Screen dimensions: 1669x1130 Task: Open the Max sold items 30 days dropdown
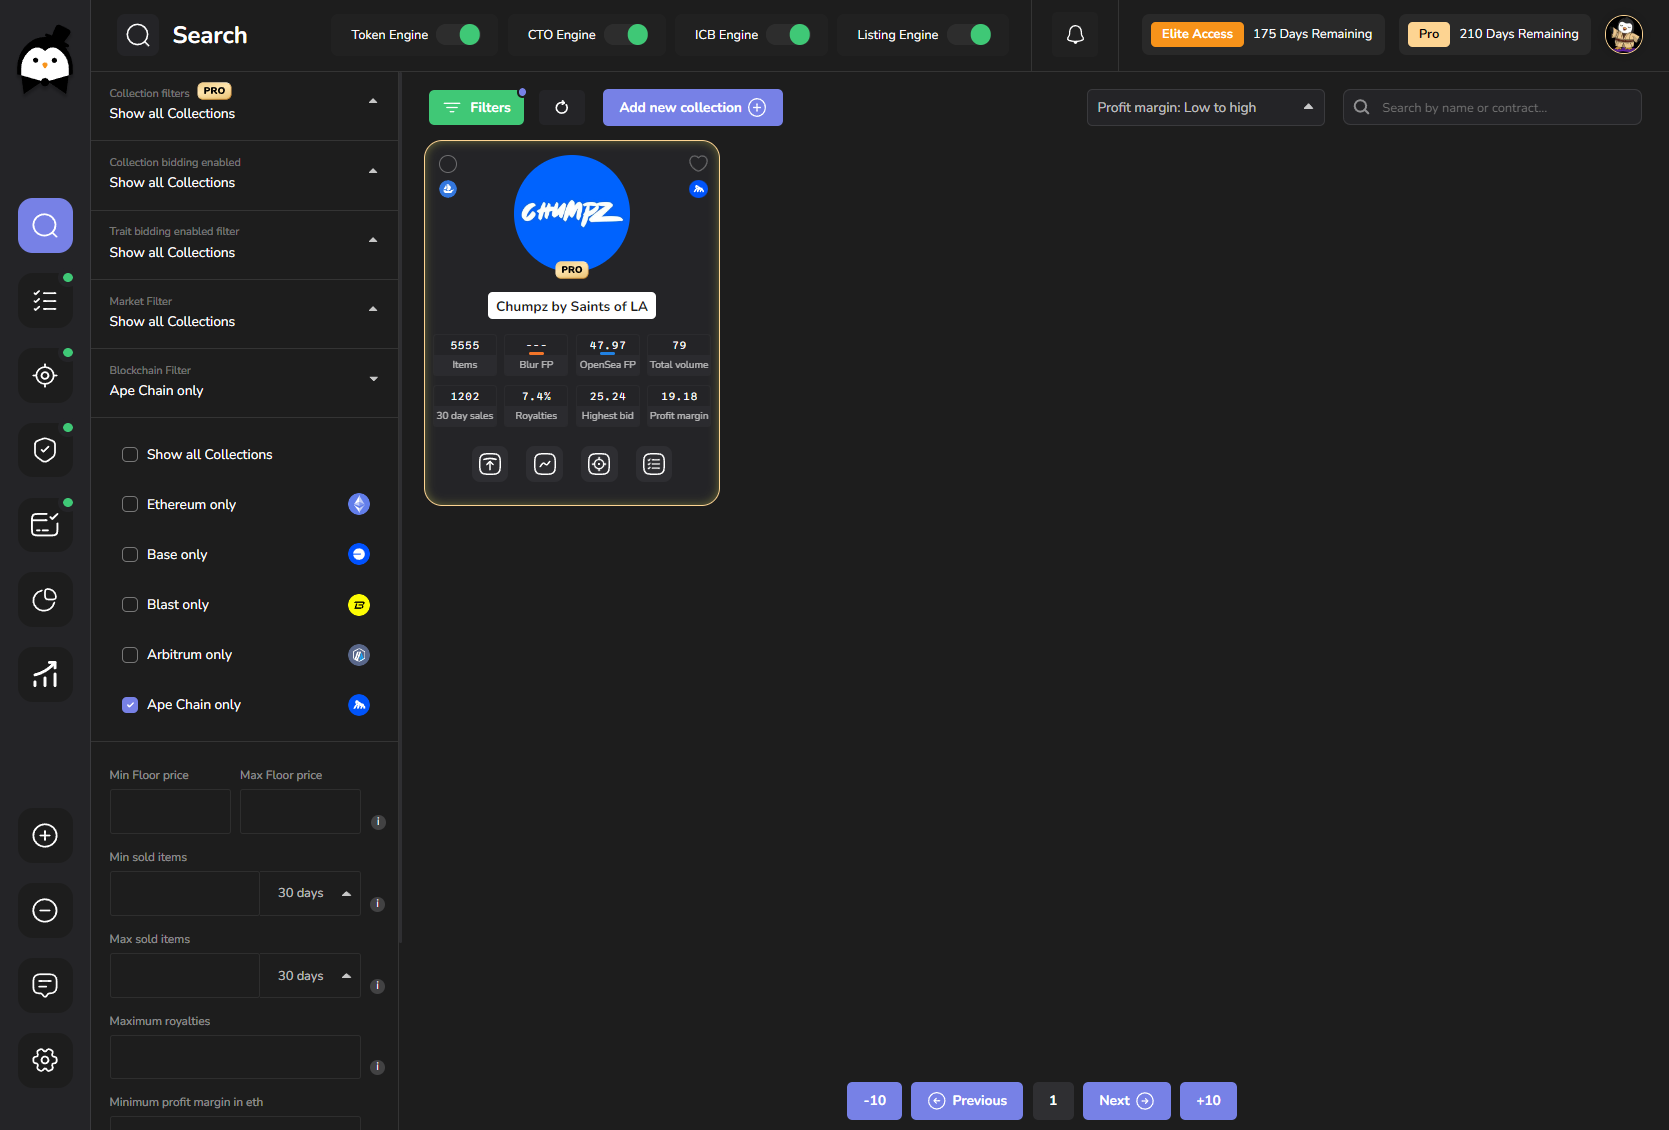[310, 976]
